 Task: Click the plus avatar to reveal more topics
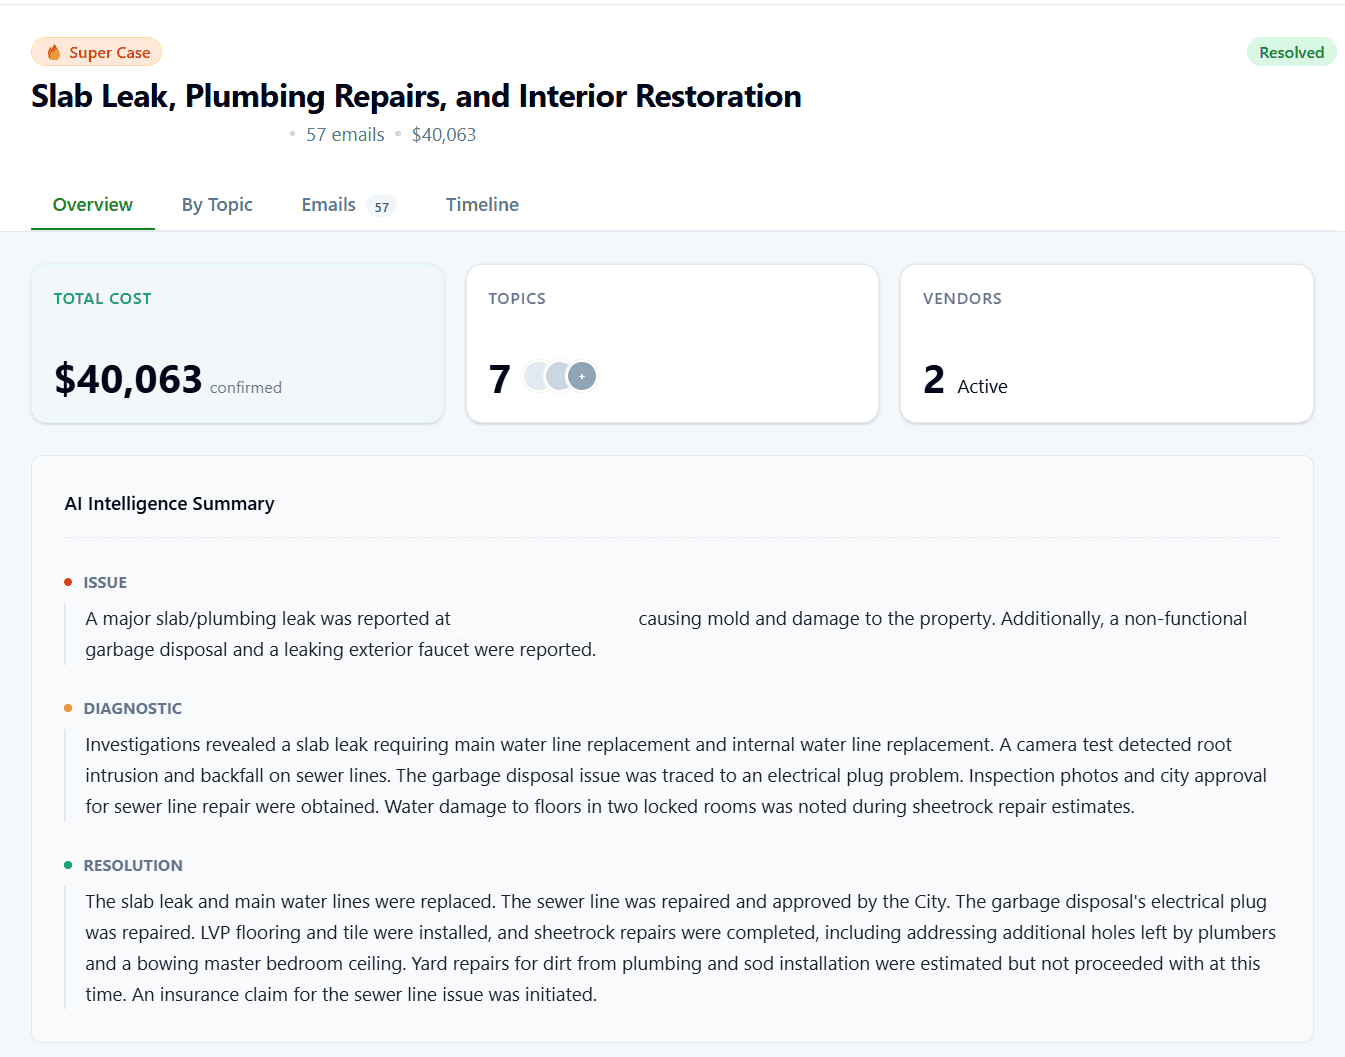582,376
